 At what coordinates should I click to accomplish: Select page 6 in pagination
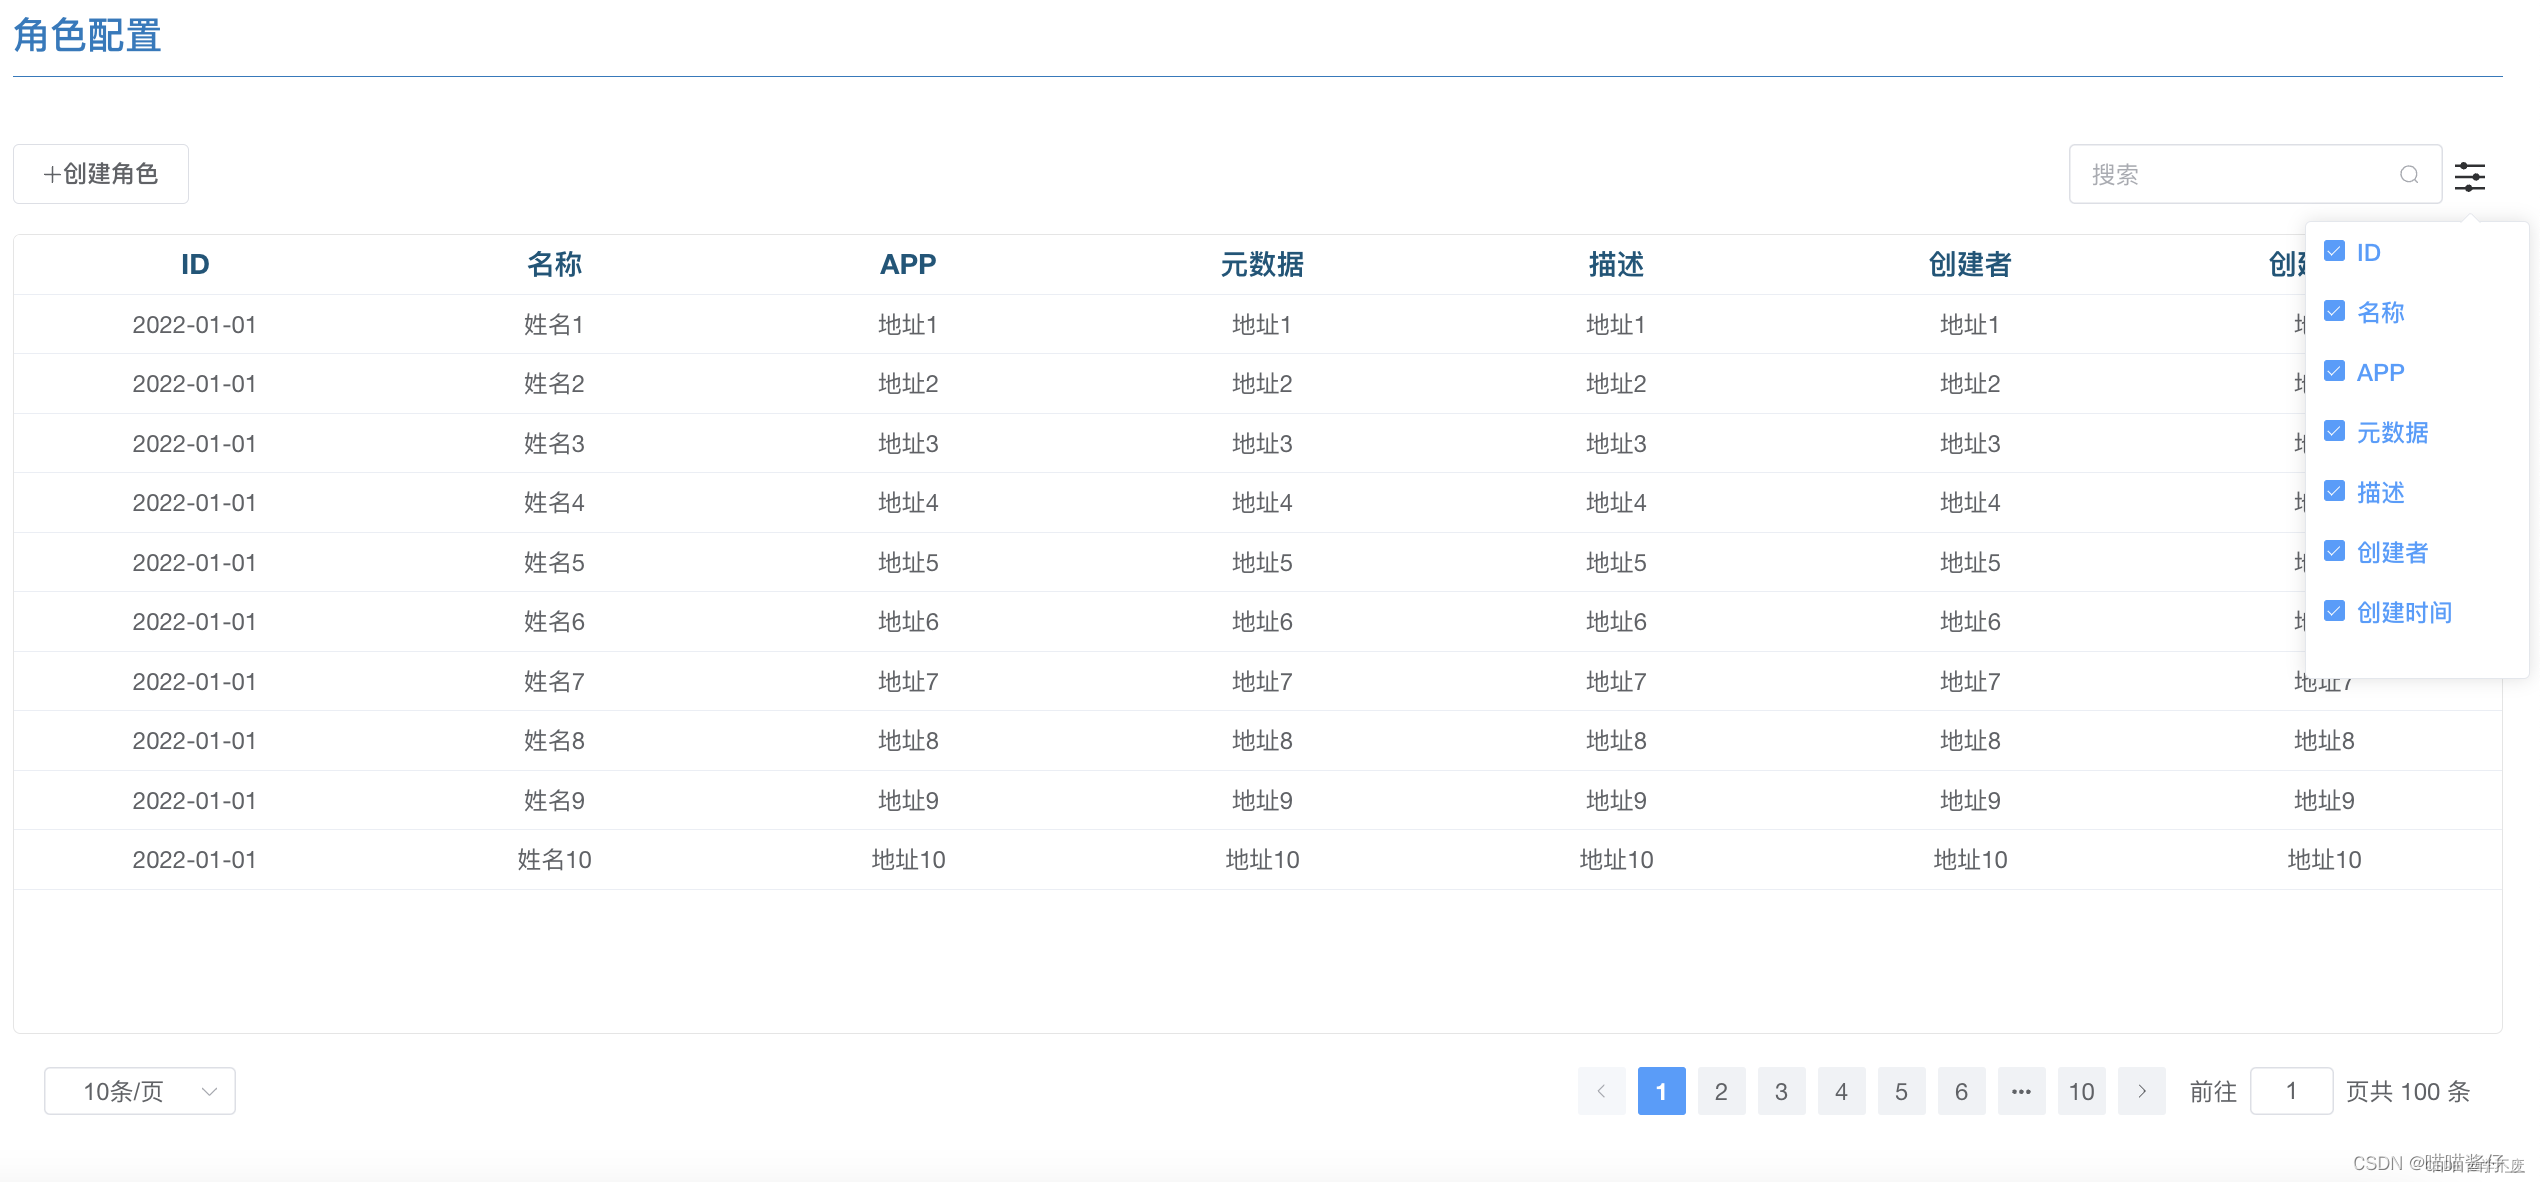1961,1091
